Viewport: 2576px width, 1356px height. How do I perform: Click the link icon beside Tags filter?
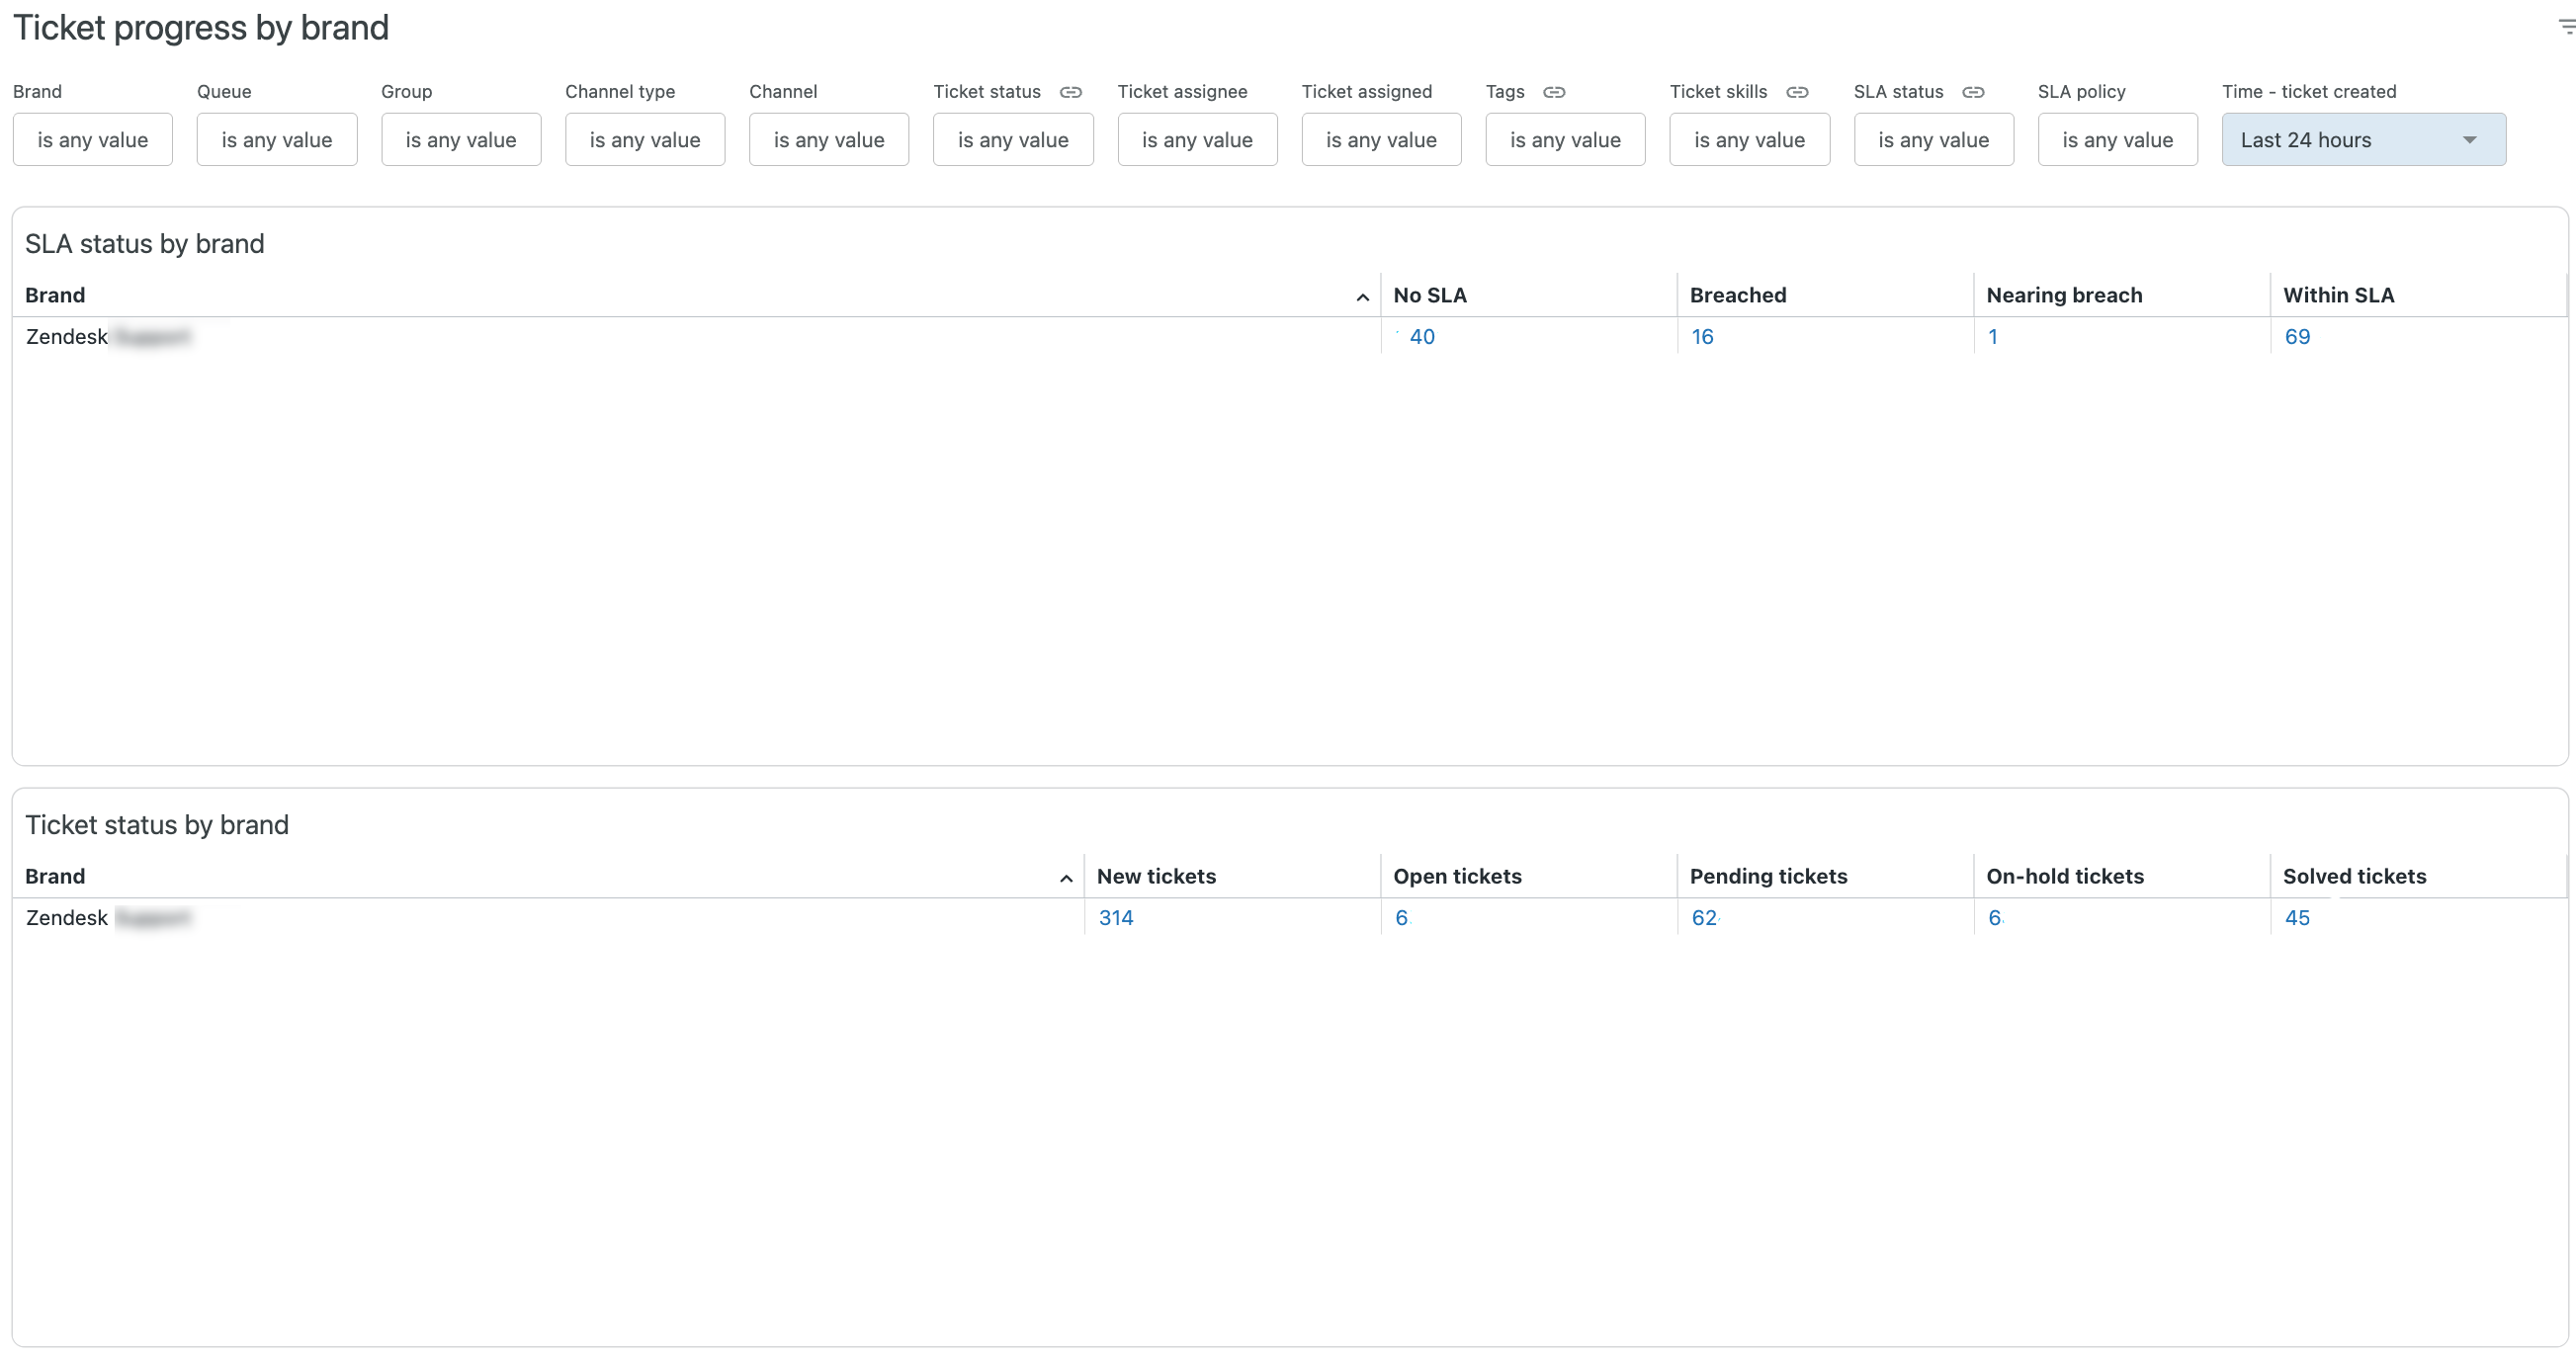pyautogui.click(x=1553, y=92)
